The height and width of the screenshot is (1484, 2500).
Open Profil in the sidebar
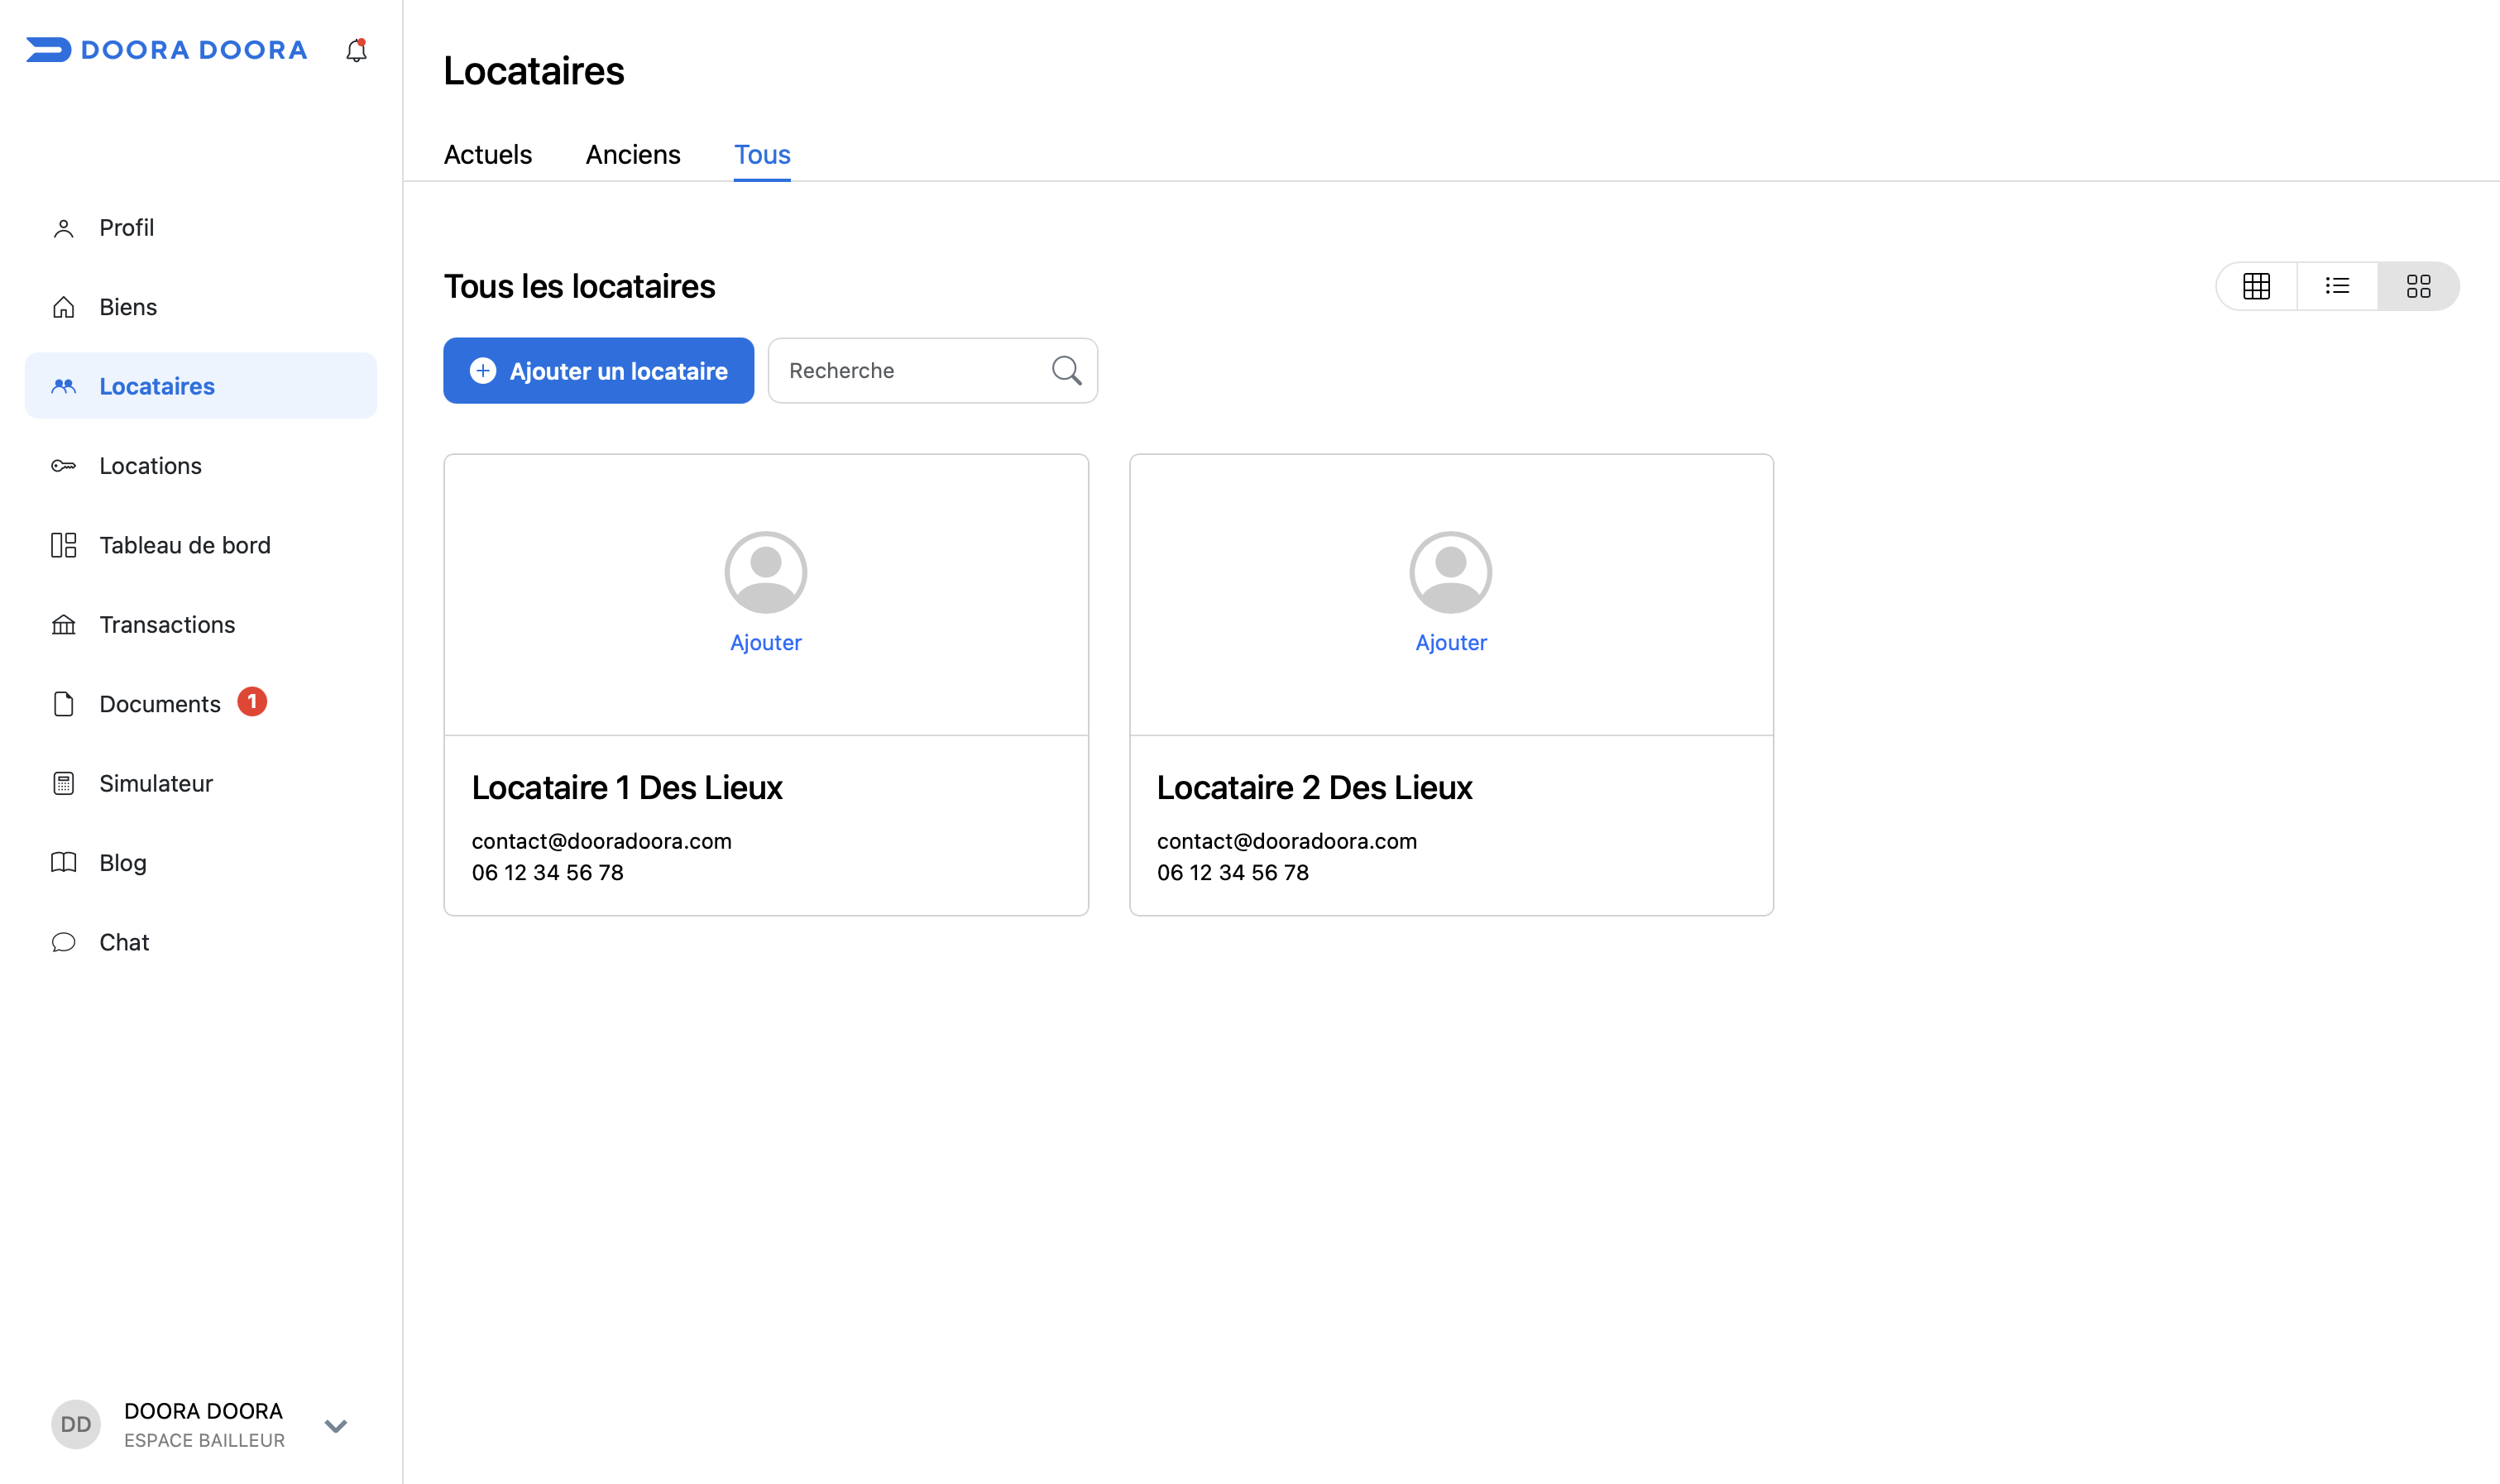(201, 228)
